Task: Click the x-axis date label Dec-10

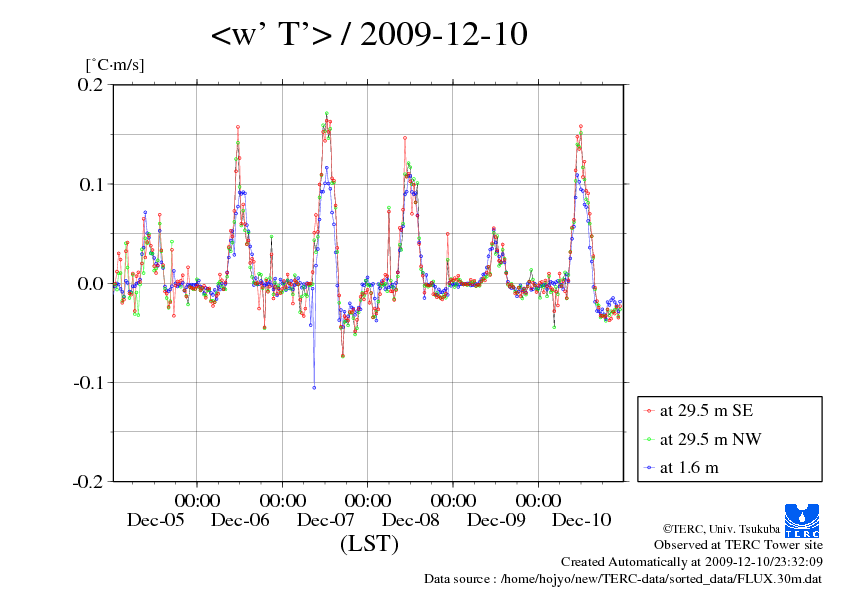Action: coord(581,520)
